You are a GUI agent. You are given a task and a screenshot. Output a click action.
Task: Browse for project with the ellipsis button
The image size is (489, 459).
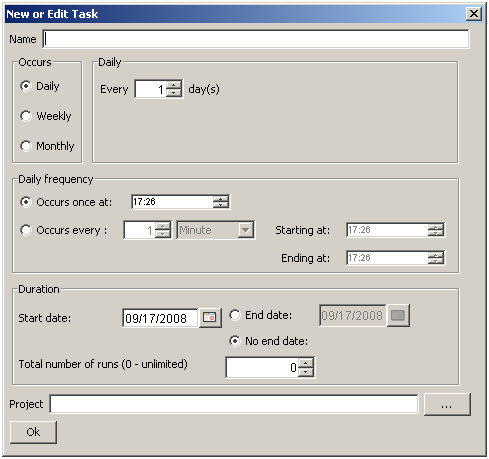(x=447, y=404)
